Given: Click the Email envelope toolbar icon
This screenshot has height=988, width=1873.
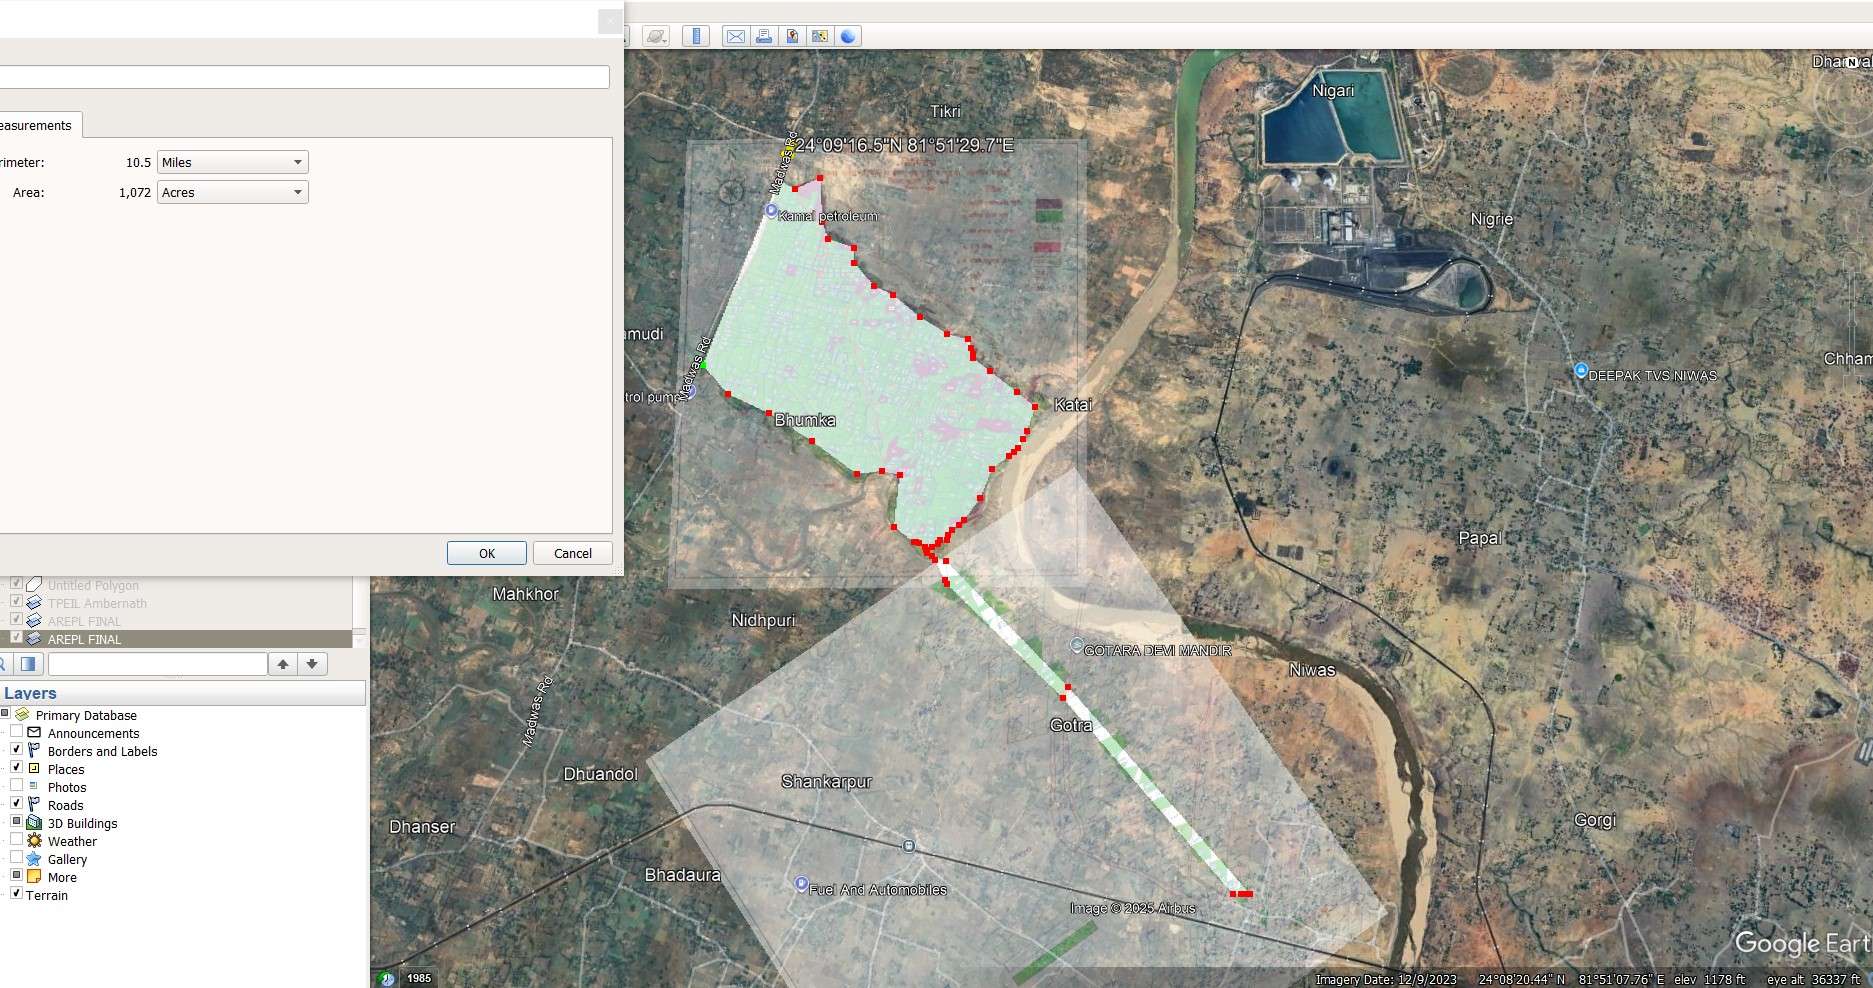Looking at the screenshot, I should [x=736, y=36].
